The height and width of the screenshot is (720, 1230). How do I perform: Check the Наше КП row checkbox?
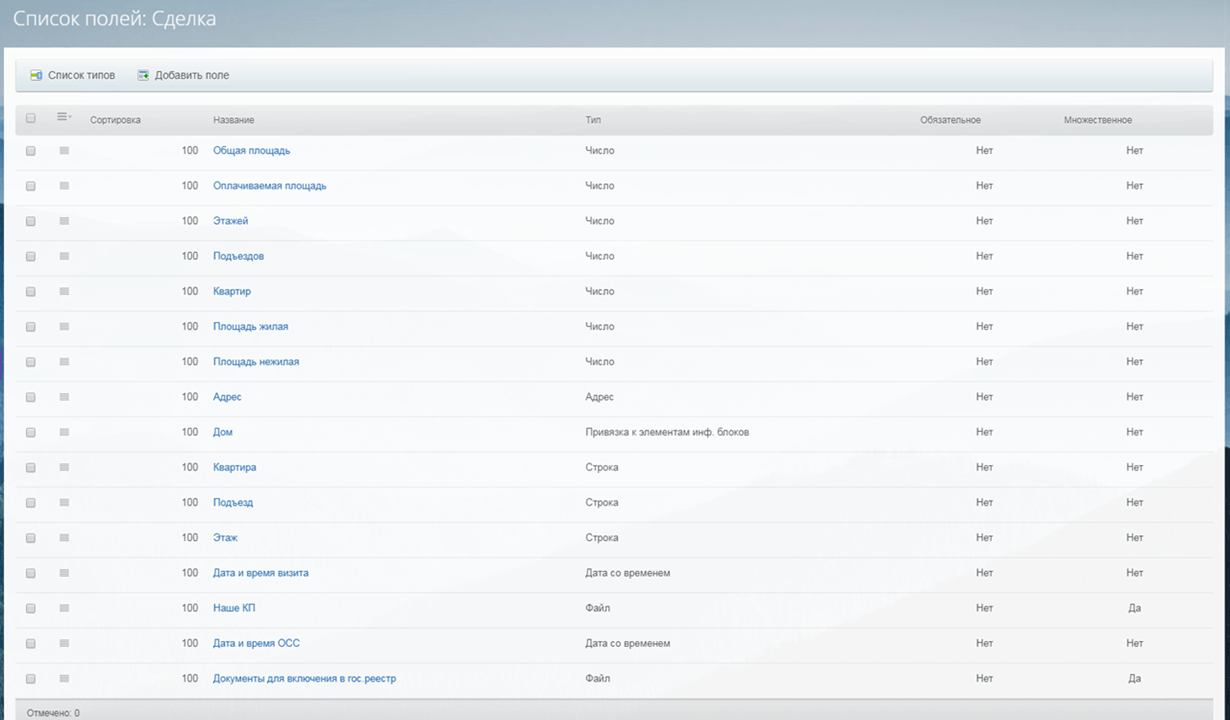point(31,608)
